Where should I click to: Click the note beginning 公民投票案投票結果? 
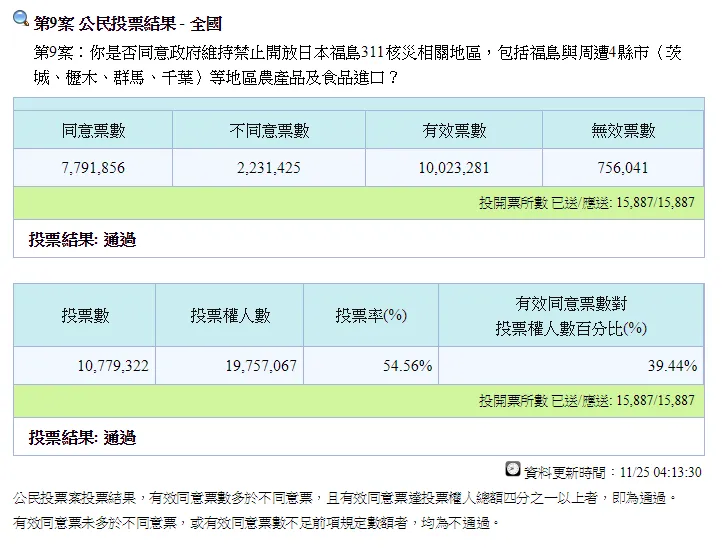pyautogui.click(x=345, y=498)
